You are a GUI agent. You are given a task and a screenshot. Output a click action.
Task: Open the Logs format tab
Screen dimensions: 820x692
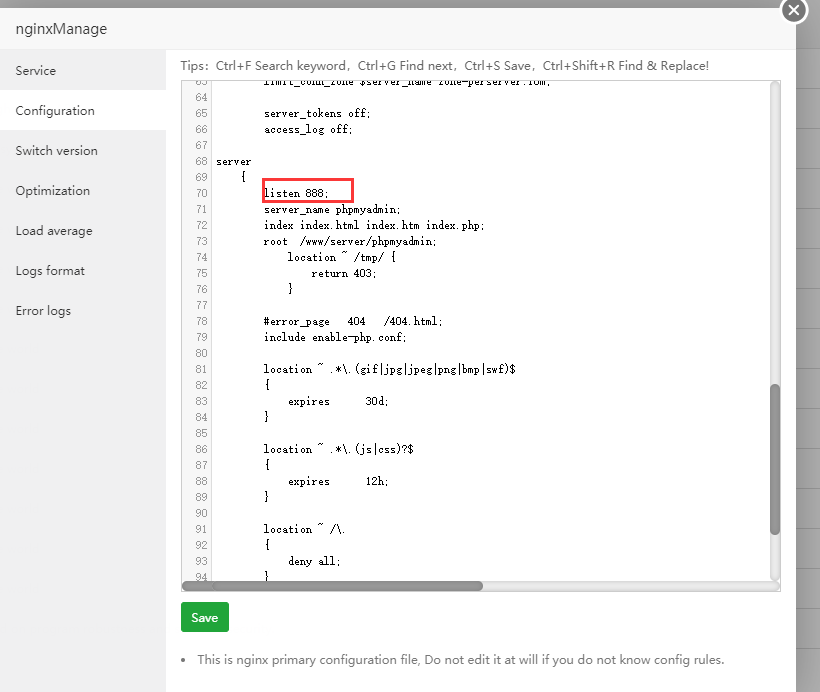click(50, 271)
